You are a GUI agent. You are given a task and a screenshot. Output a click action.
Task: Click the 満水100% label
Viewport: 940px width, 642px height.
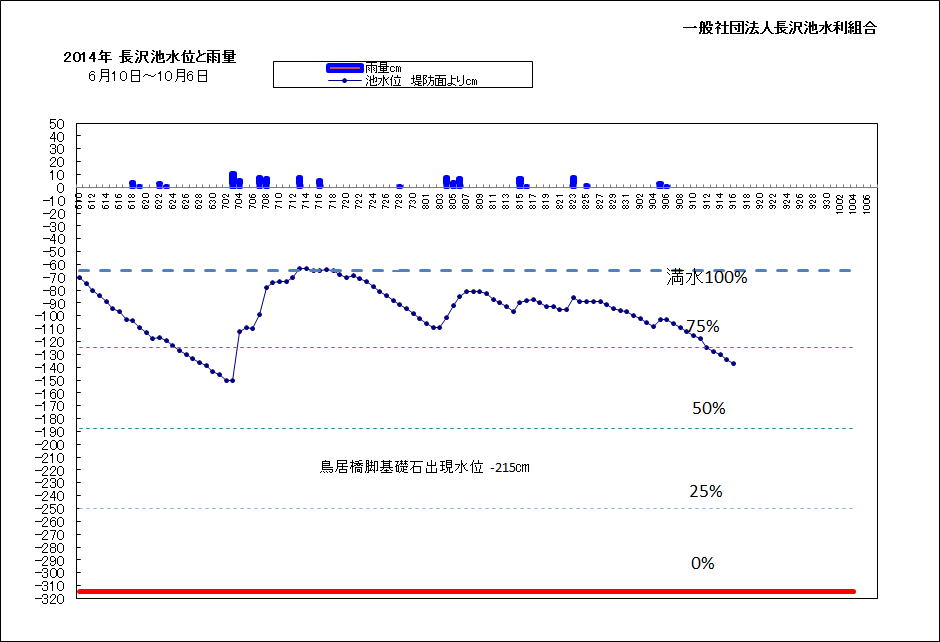(x=707, y=278)
